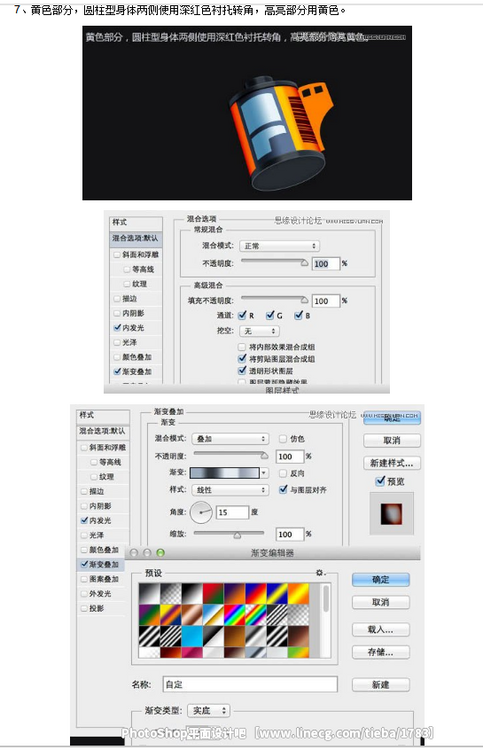This screenshot has width=483, height=750.
Task: Pick the yellow-violet-orange-blue gradient preset
Action: point(170,615)
